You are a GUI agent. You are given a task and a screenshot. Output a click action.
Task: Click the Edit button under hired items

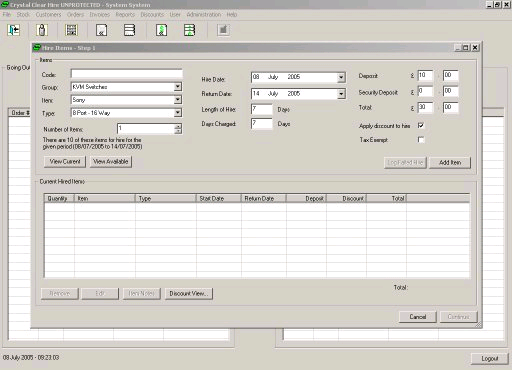(100, 294)
